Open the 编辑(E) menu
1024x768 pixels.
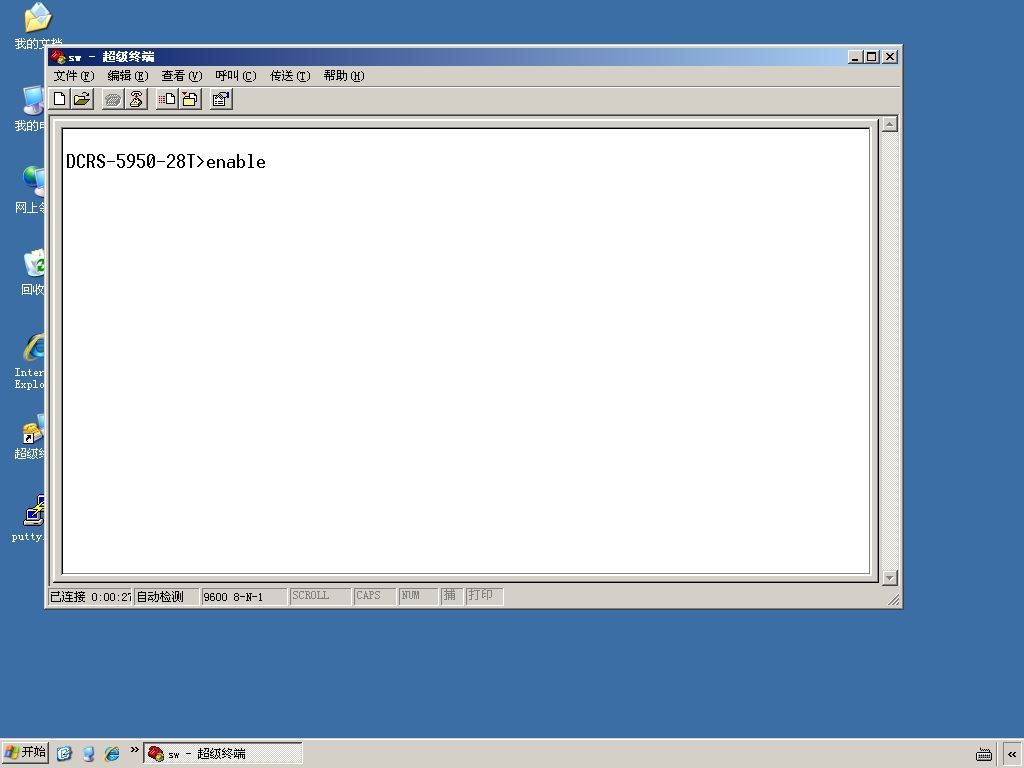pos(128,76)
